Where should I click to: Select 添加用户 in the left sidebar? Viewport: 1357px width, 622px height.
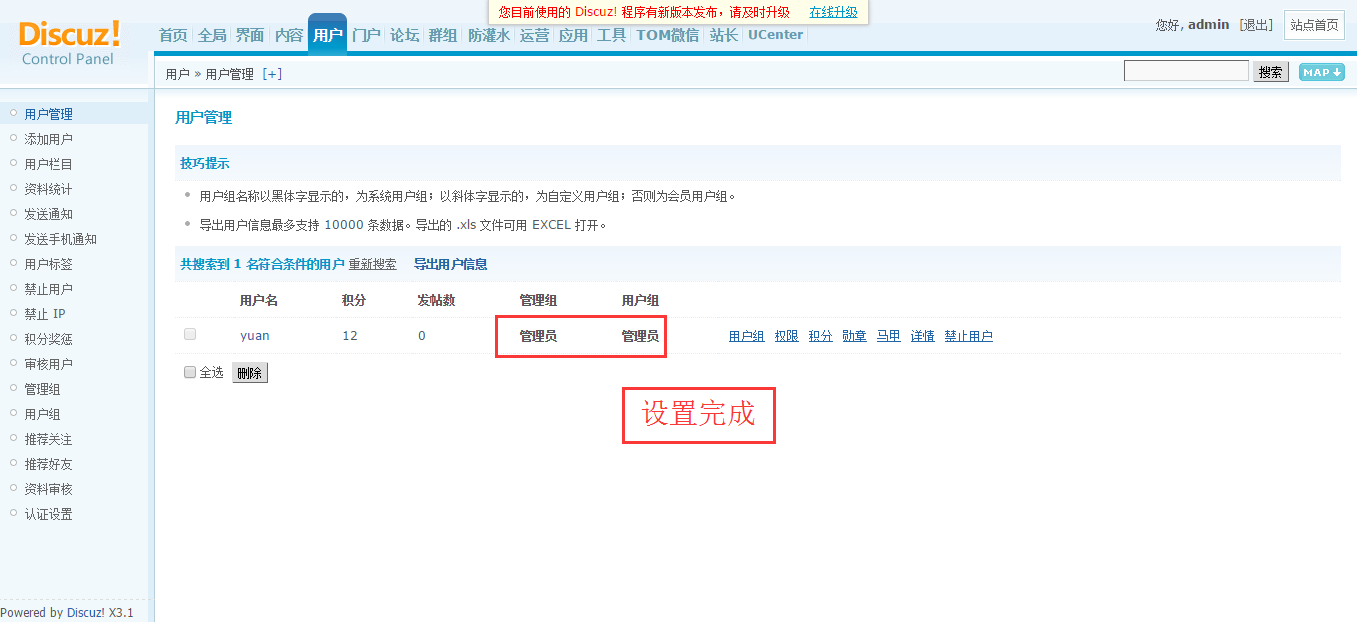click(x=48, y=139)
